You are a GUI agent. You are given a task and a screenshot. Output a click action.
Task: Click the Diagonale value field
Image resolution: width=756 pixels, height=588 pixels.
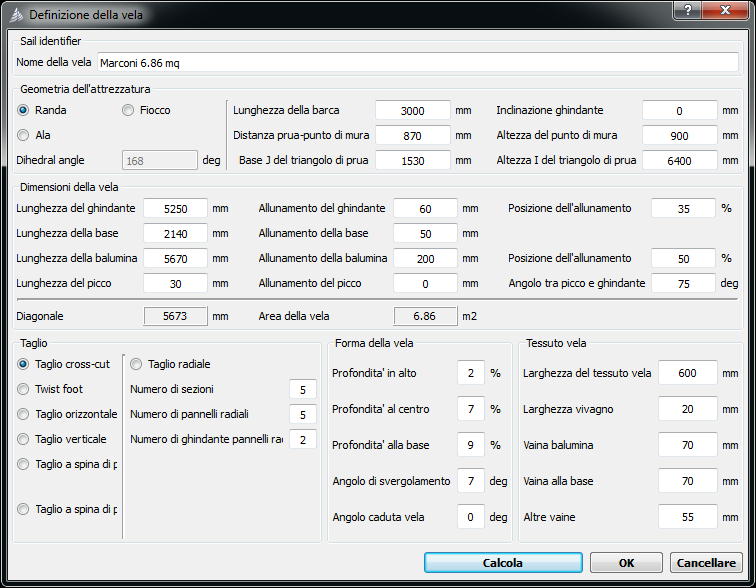point(176,316)
